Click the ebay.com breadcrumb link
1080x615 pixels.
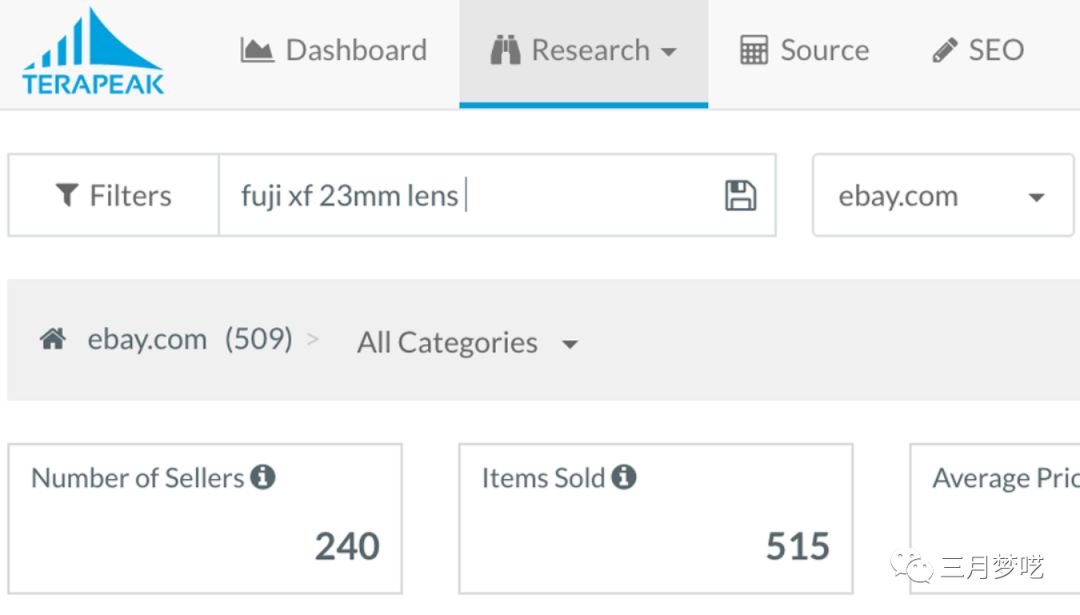click(147, 340)
